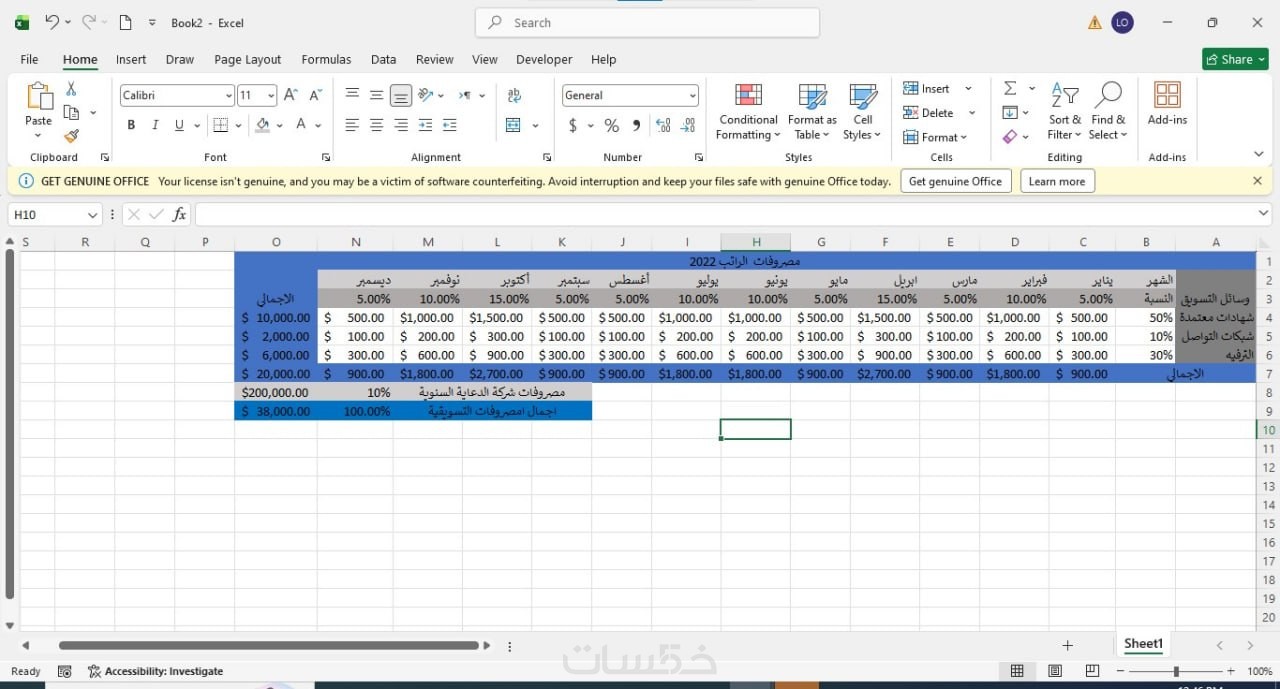The width and height of the screenshot is (1280, 689).
Task: Select the Format Painter brush icon
Action: (x=71, y=136)
